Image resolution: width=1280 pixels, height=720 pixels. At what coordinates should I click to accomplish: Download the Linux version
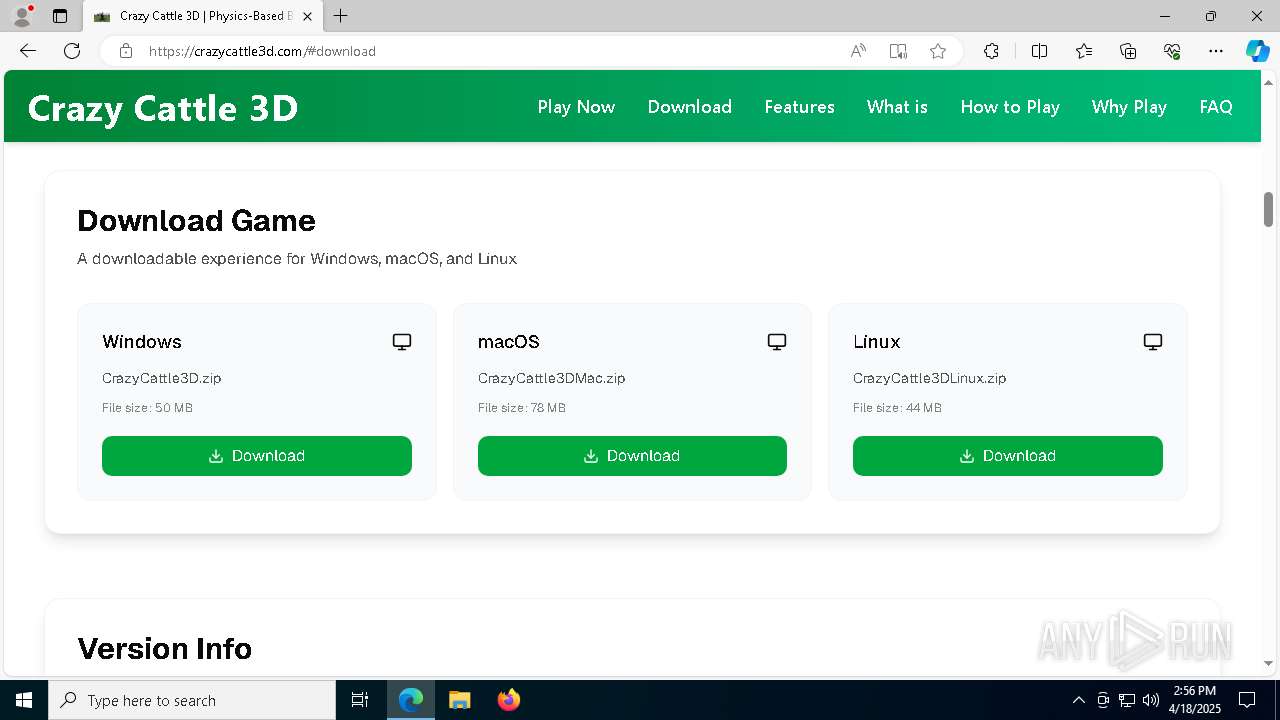point(1008,456)
